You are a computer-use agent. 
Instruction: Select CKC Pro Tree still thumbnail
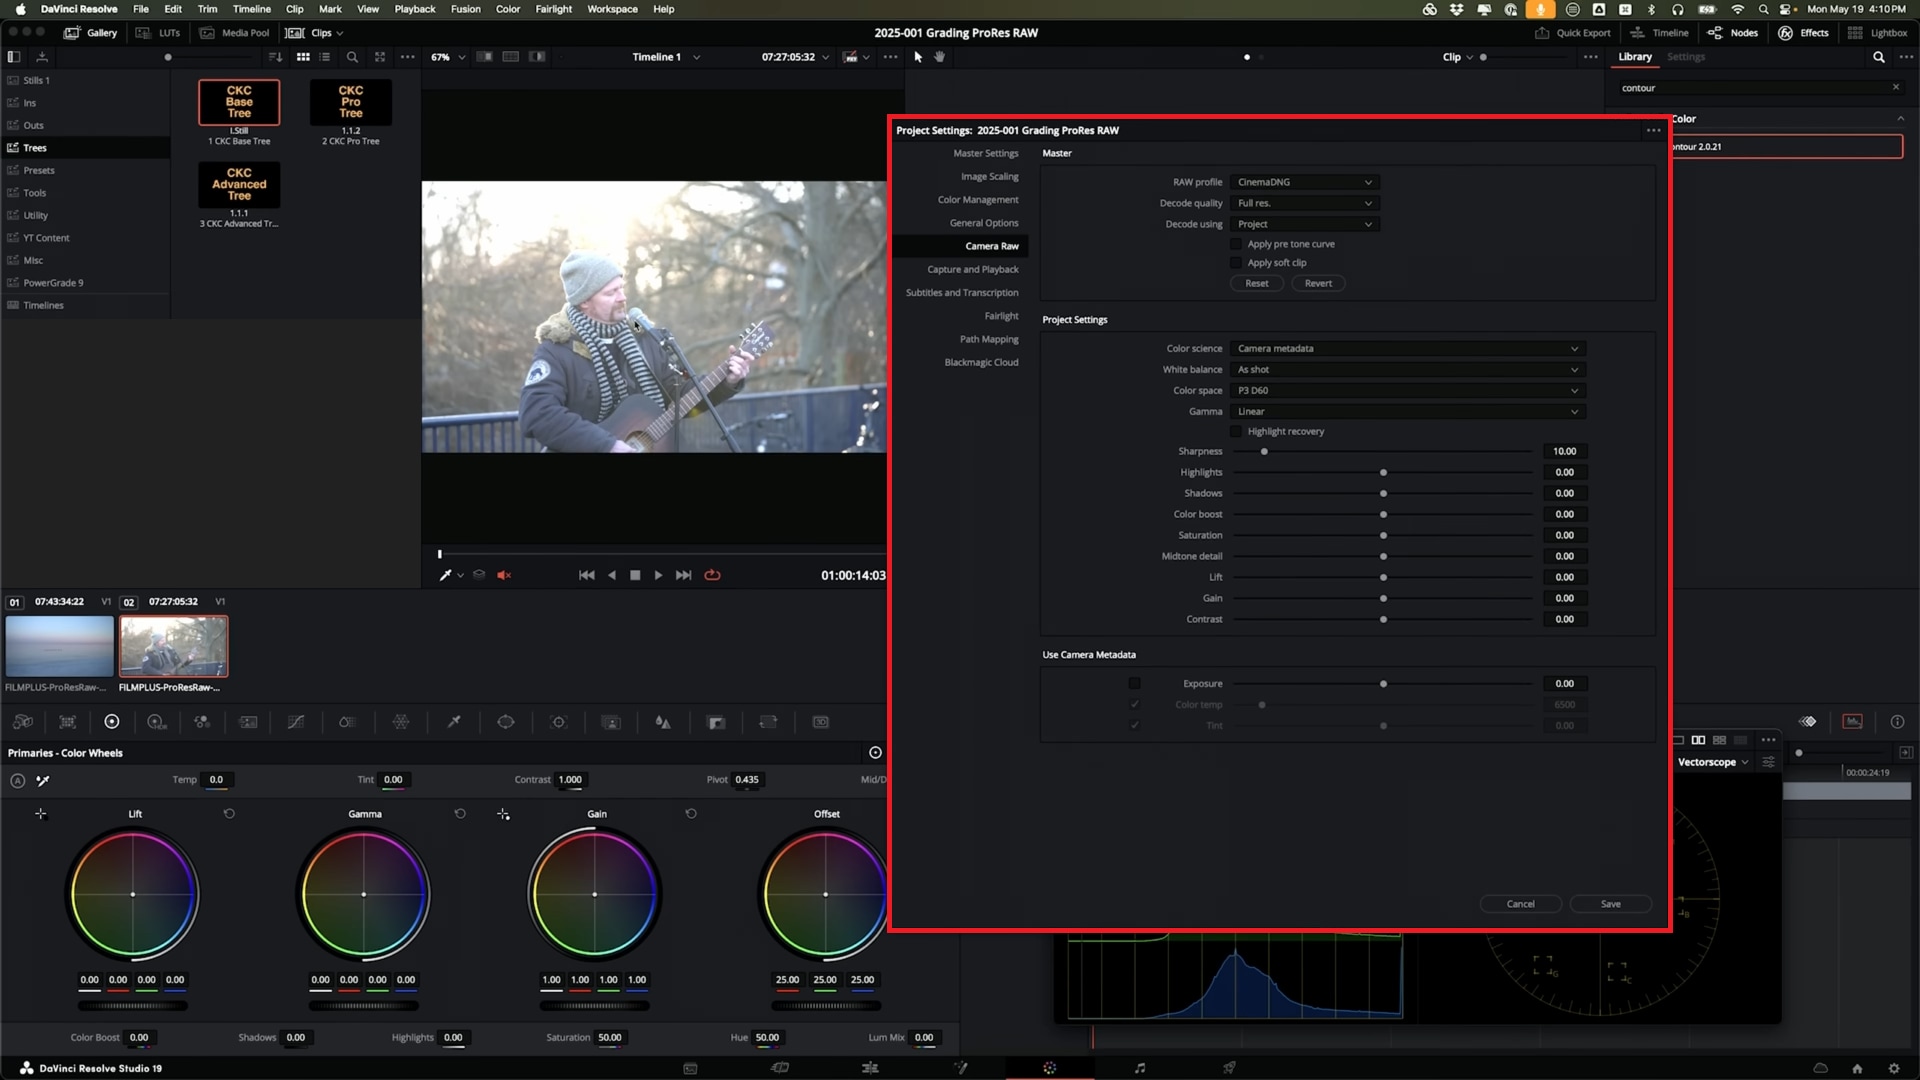pos(351,102)
